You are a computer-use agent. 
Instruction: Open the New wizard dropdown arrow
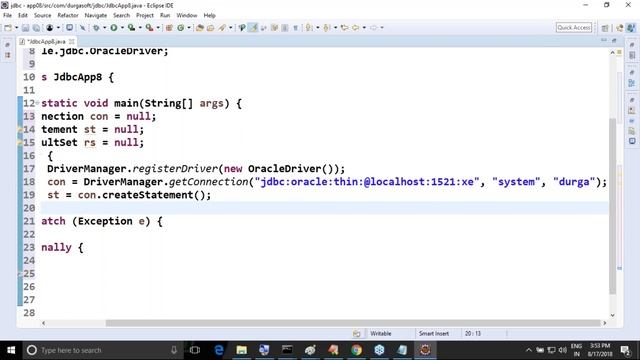coord(17,28)
